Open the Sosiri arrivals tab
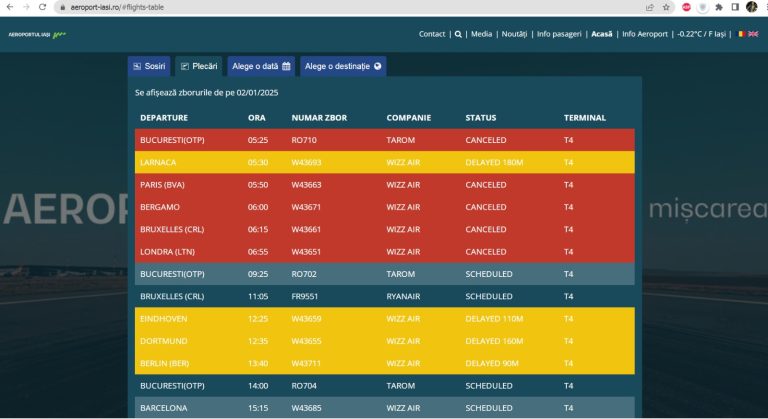The image size is (768, 419). (149, 66)
